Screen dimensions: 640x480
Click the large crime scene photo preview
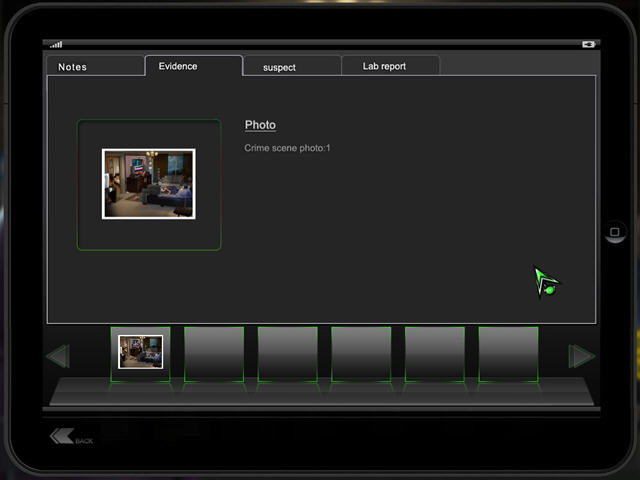coord(149,184)
